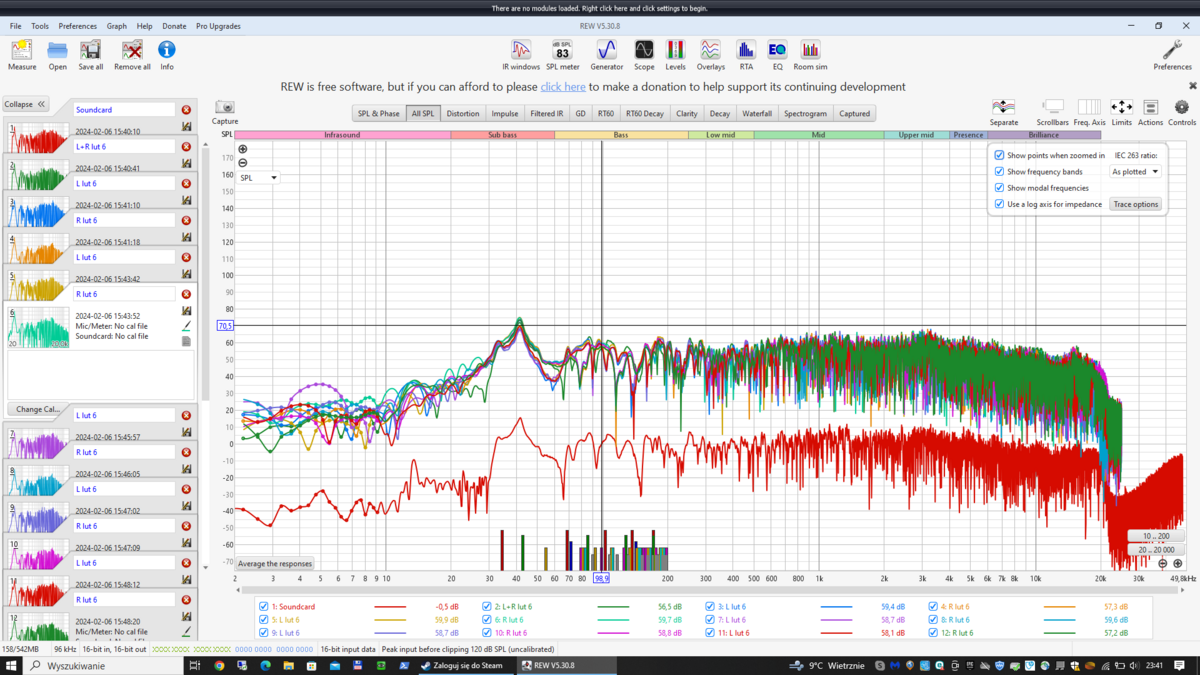
Task: Open the Preferences wrench icon
Action: click(1172, 54)
